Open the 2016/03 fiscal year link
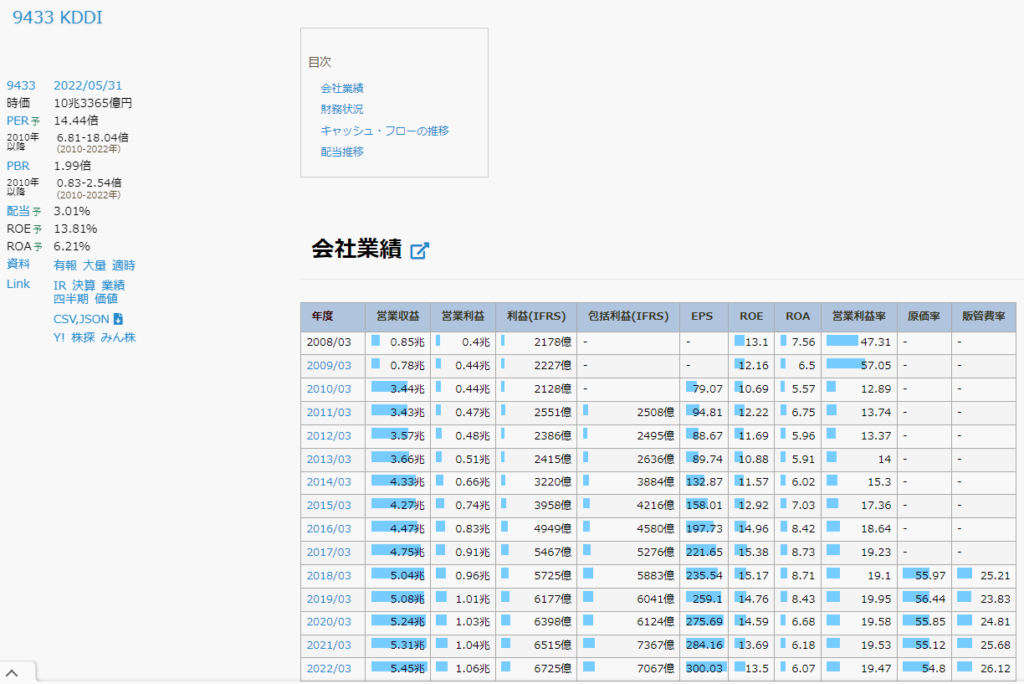The image size is (1024, 684). click(x=328, y=529)
